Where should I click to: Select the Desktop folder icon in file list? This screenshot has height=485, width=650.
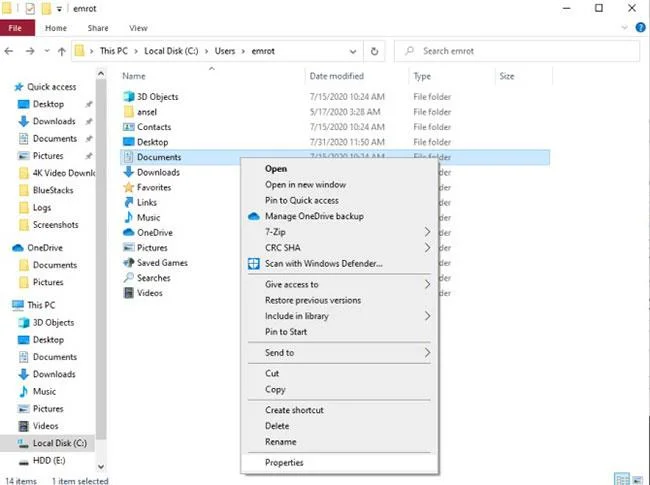(x=129, y=142)
